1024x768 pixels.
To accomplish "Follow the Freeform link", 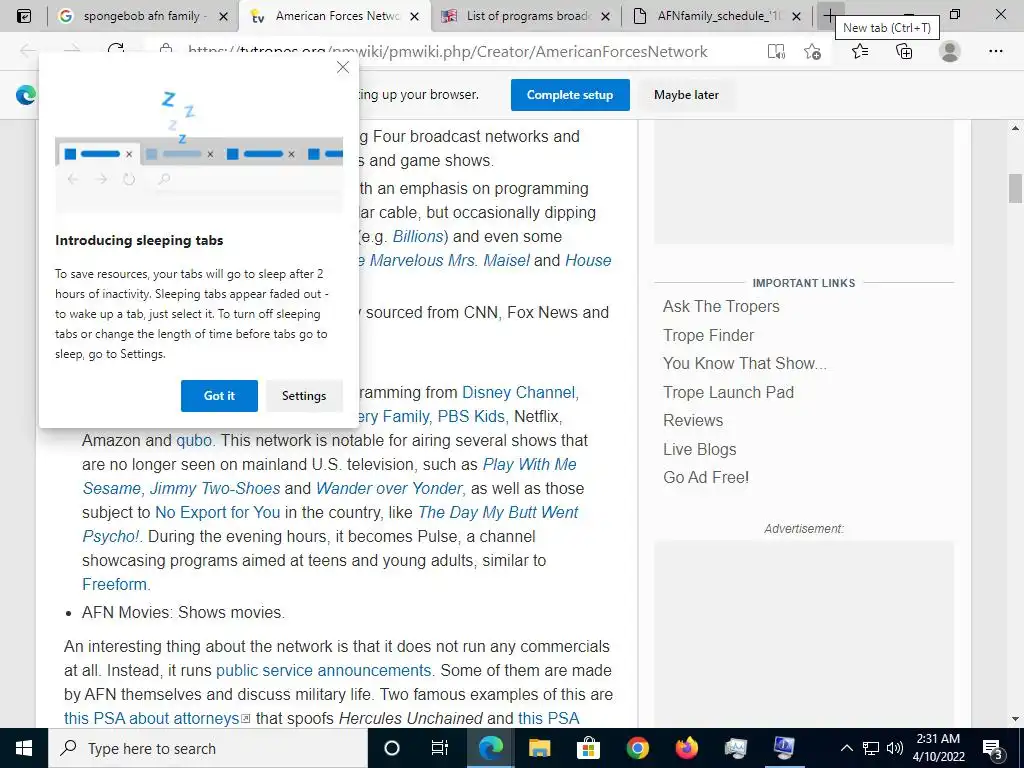I will pyautogui.click(x=116, y=584).
